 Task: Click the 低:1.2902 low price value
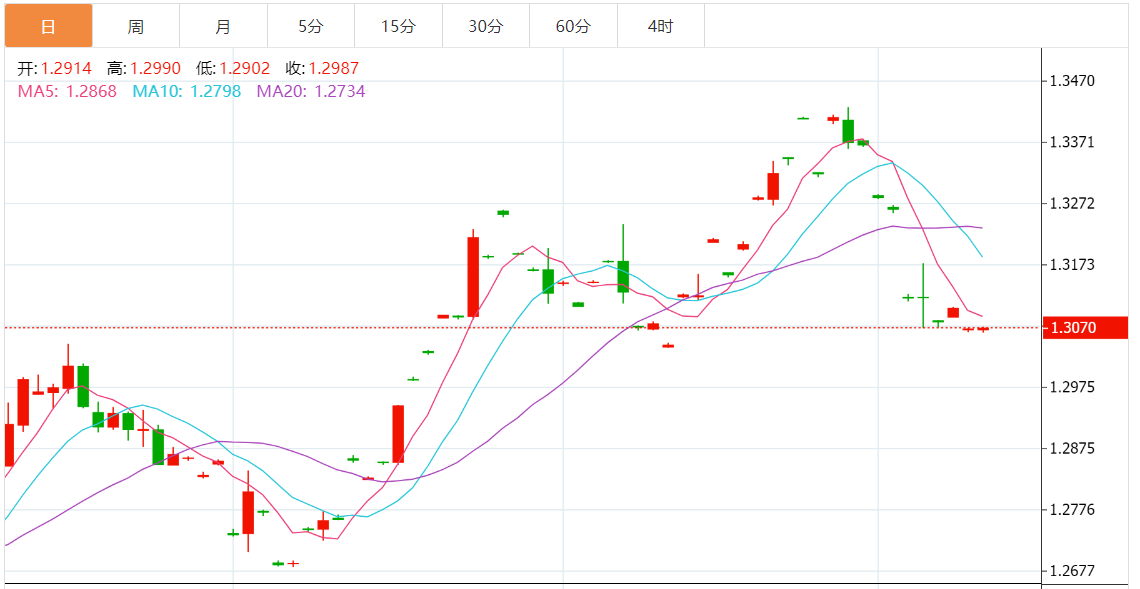(x=233, y=69)
